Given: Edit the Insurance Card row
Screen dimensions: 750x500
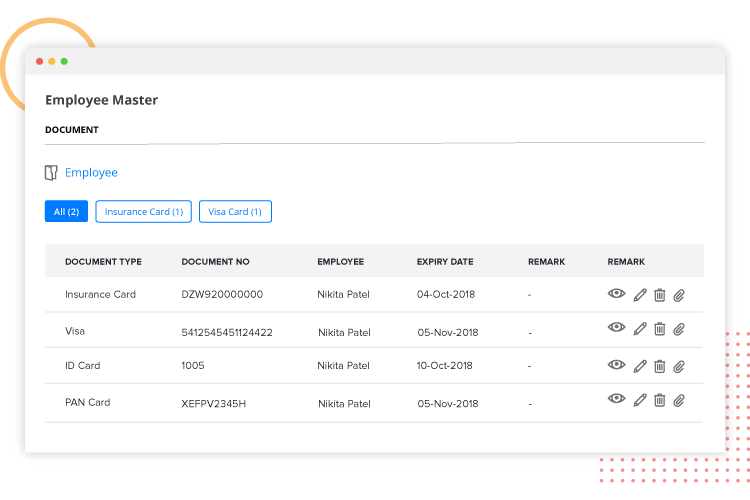Looking at the screenshot, I should [640, 295].
